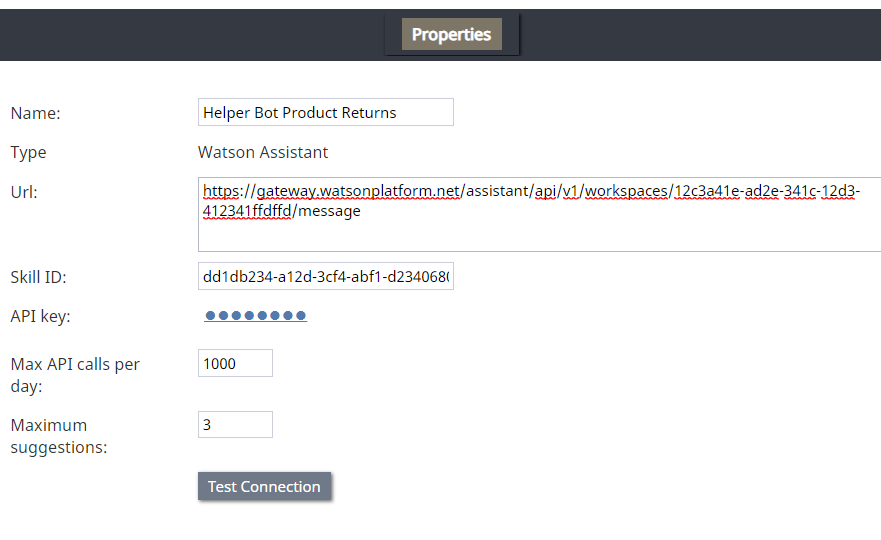881x540 pixels.
Task: Click the Name: label
Action: [35, 113]
